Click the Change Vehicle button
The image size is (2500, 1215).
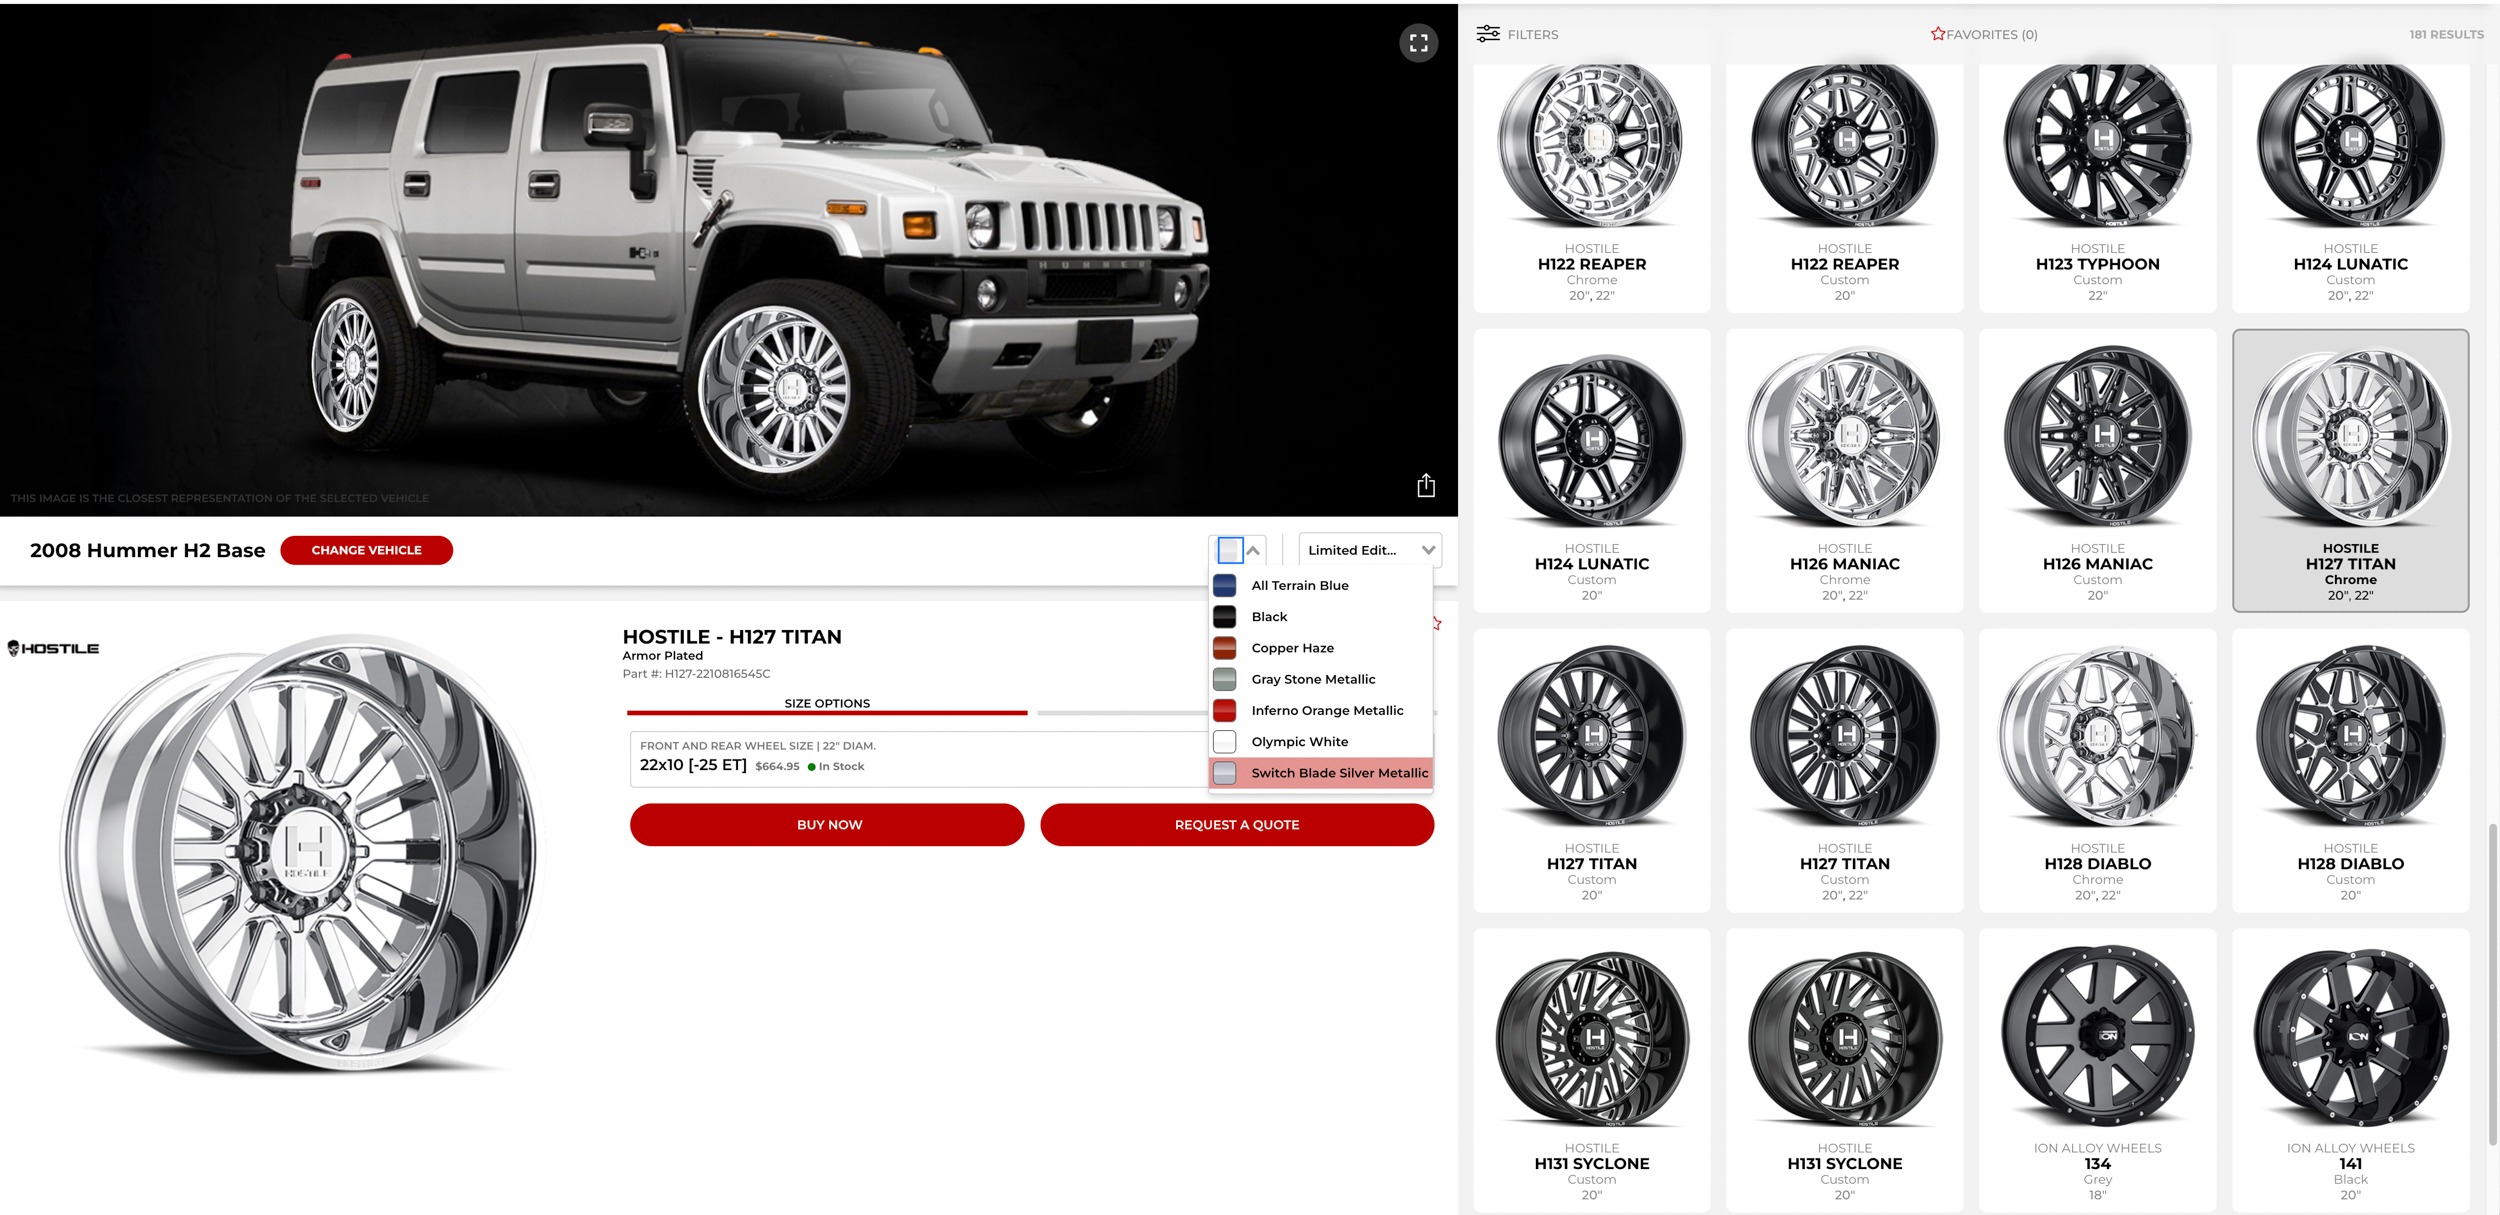click(x=367, y=550)
